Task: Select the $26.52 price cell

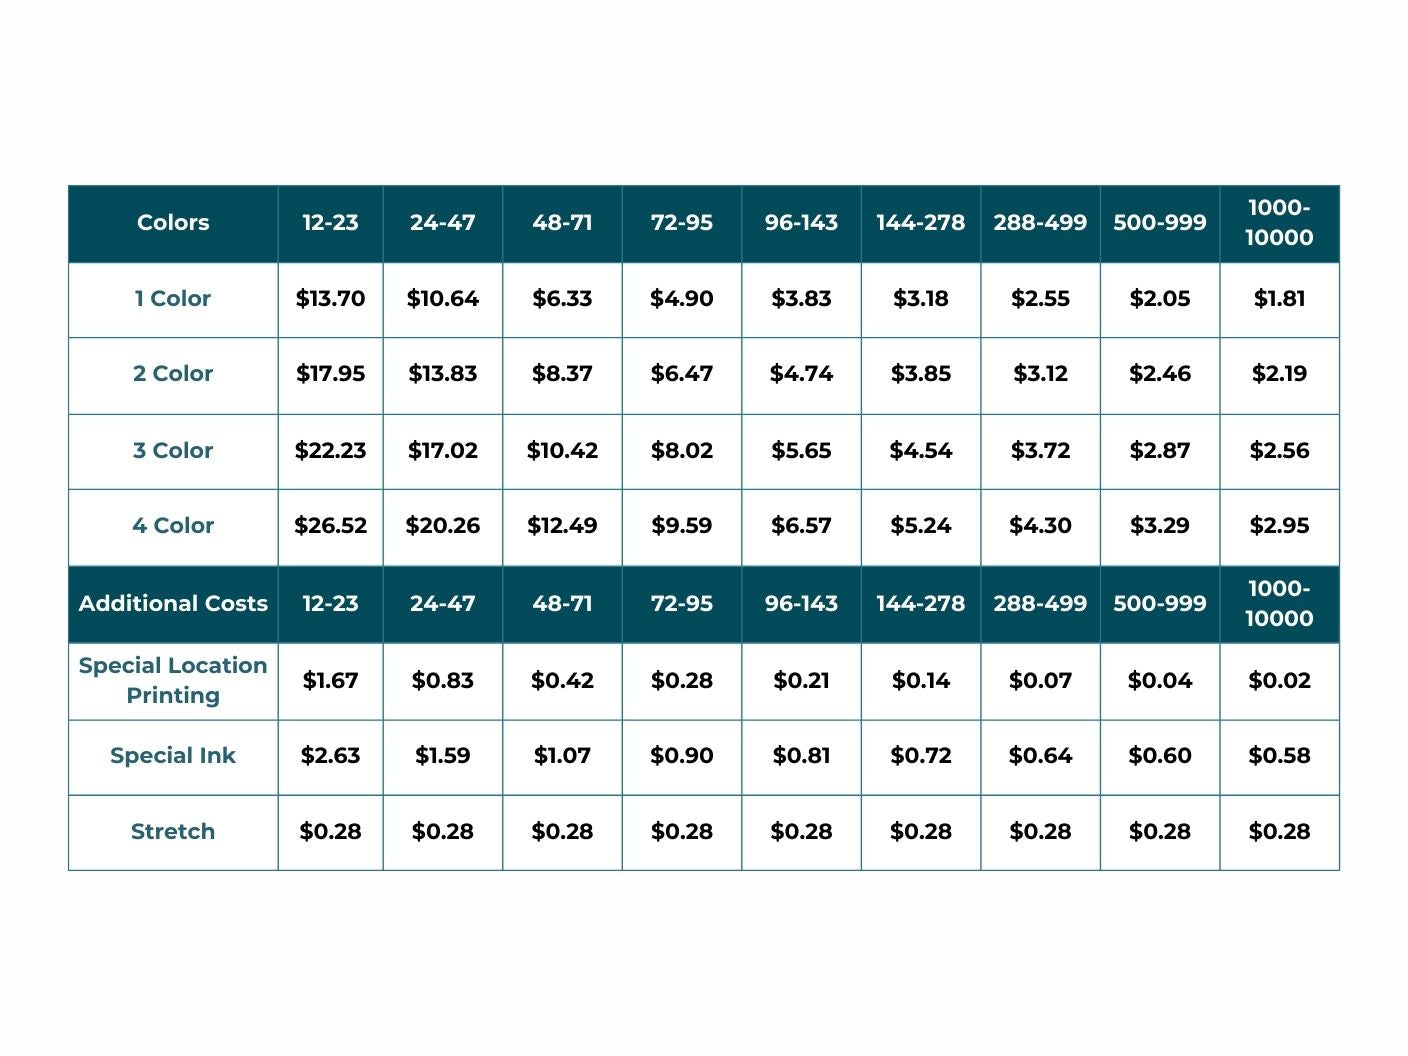Action: point(330,526)
